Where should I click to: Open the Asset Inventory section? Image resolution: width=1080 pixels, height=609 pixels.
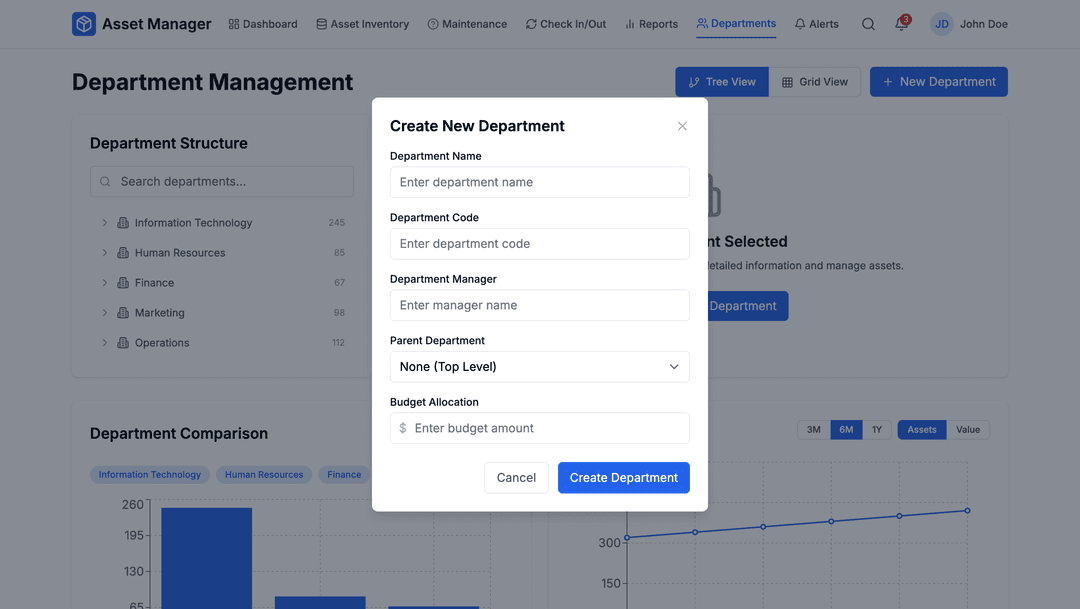pos(362,23)
